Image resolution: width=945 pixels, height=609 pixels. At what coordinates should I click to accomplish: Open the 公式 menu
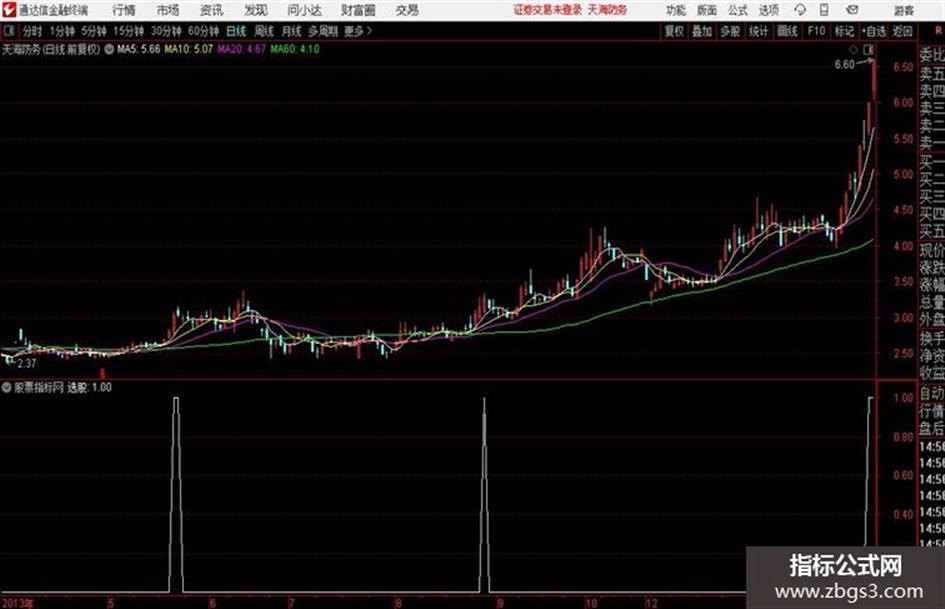pyautogui.click(x=738, y=10)
